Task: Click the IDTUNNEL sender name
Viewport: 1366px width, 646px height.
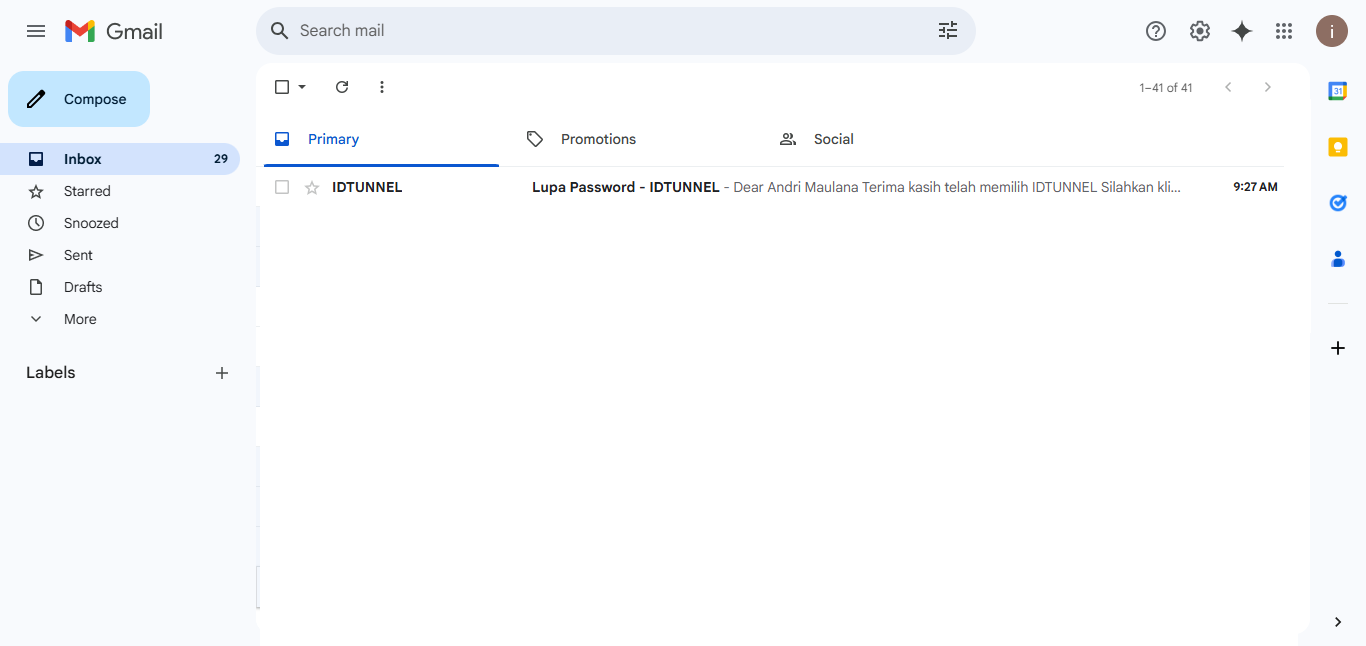Action: 367,187
